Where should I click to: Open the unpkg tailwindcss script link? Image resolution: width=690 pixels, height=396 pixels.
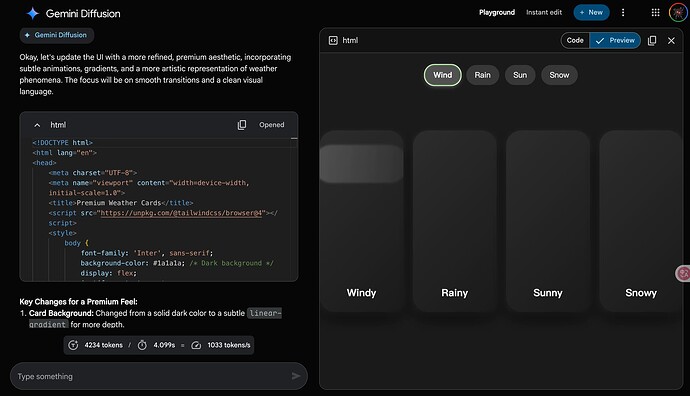[x=181, y=213]
